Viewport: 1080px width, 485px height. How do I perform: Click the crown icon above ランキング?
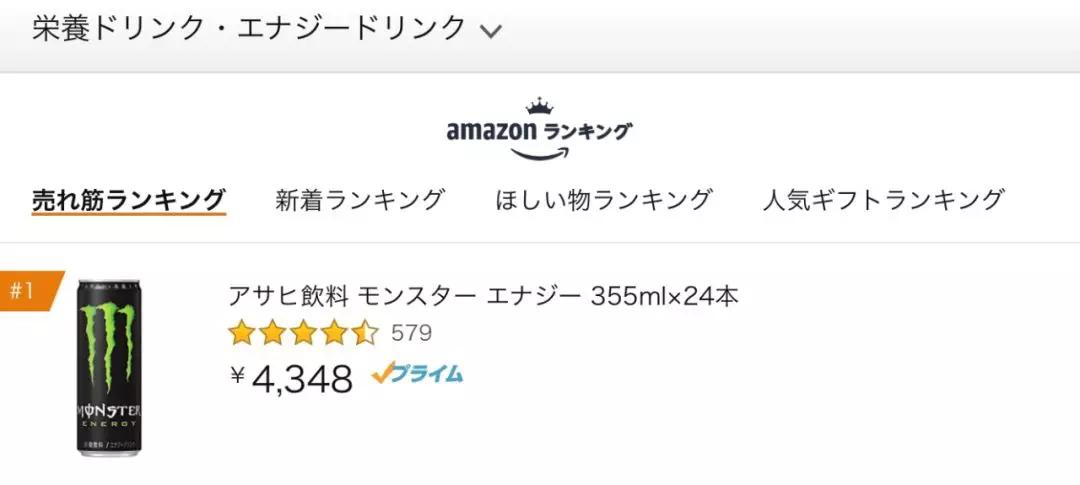click(x=539, y=106)
